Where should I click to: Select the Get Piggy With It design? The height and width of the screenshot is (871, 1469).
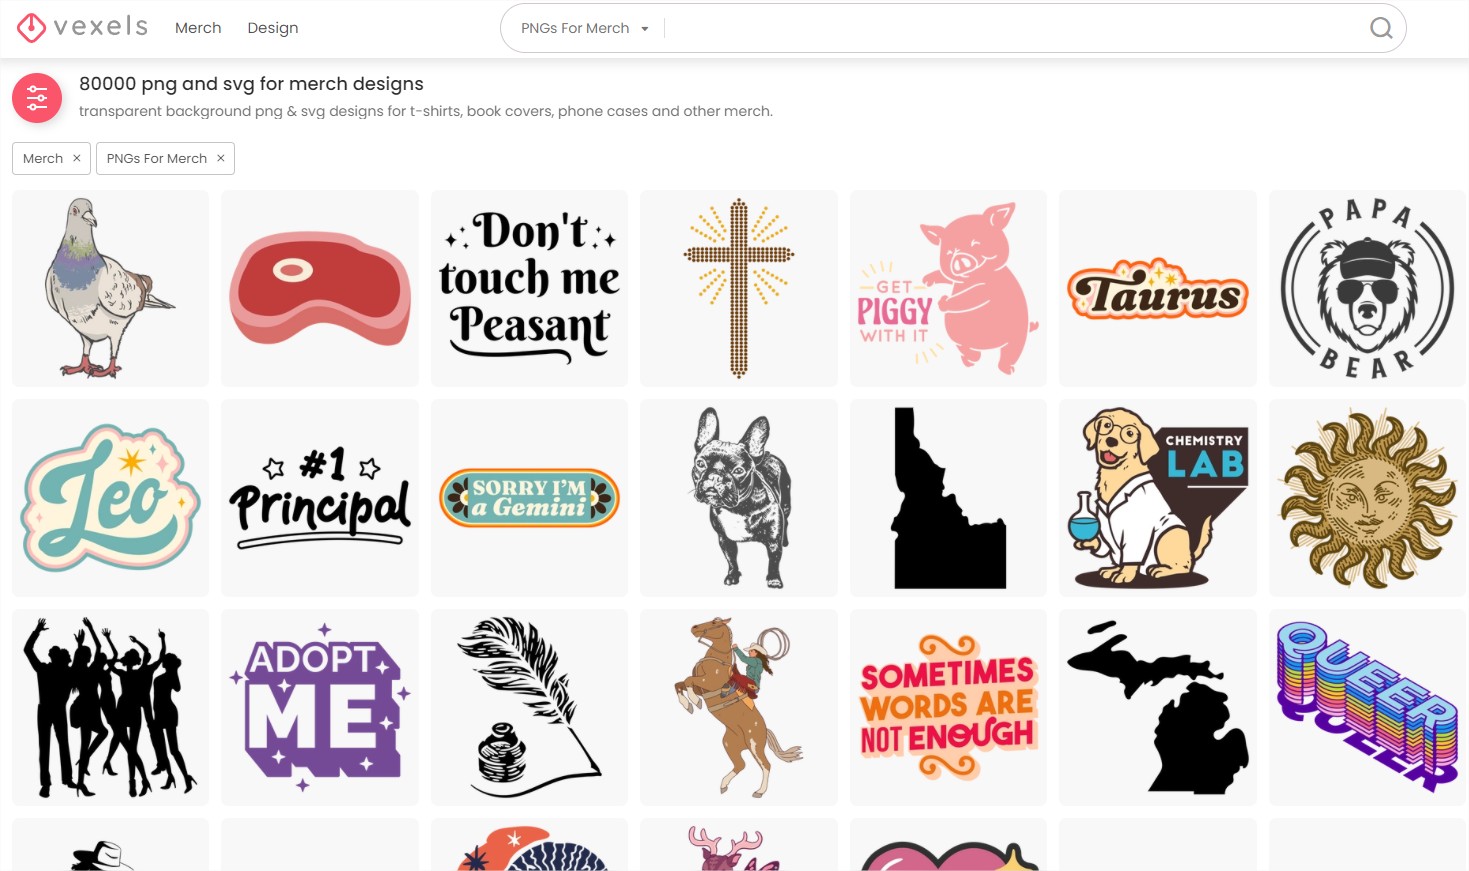click(x=948, y=288)
